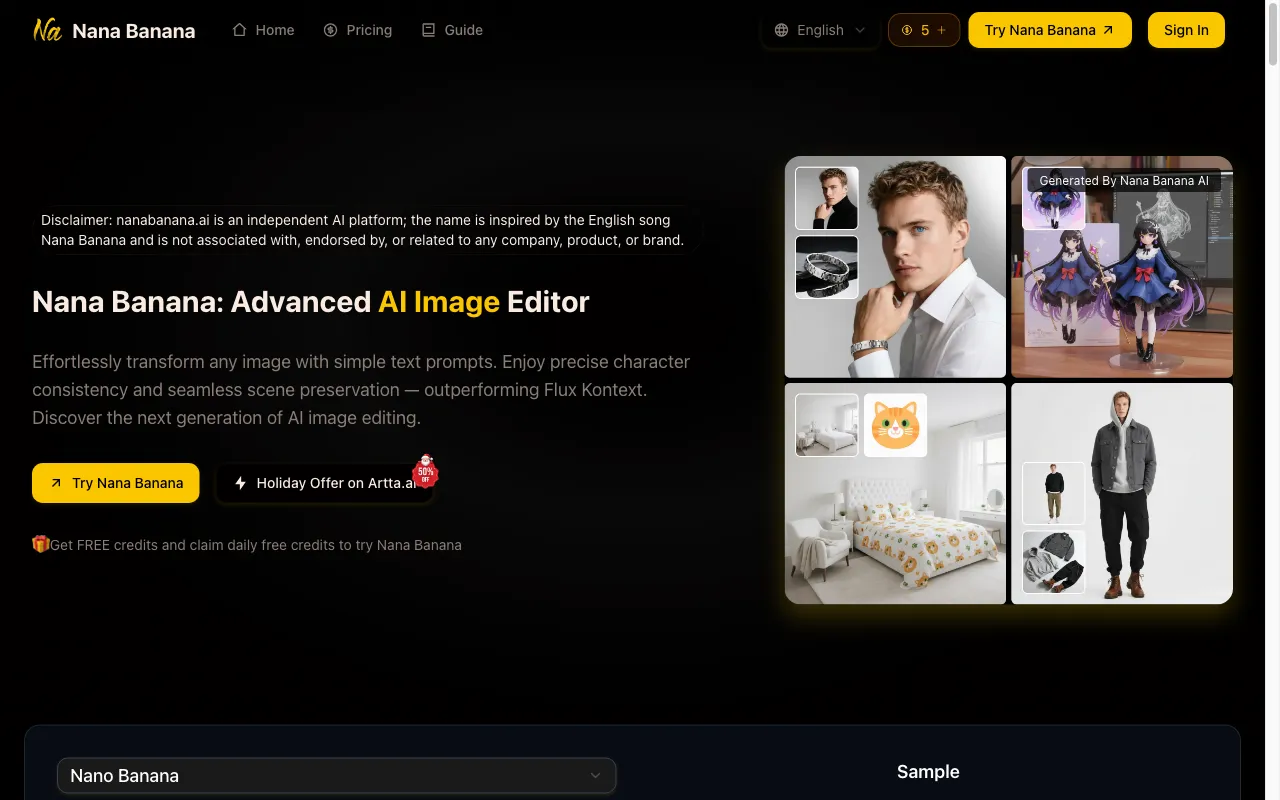This screenshot has width=1280, height=800.
Task: Click the globe language icon
Action: click(x=781, y=30)
